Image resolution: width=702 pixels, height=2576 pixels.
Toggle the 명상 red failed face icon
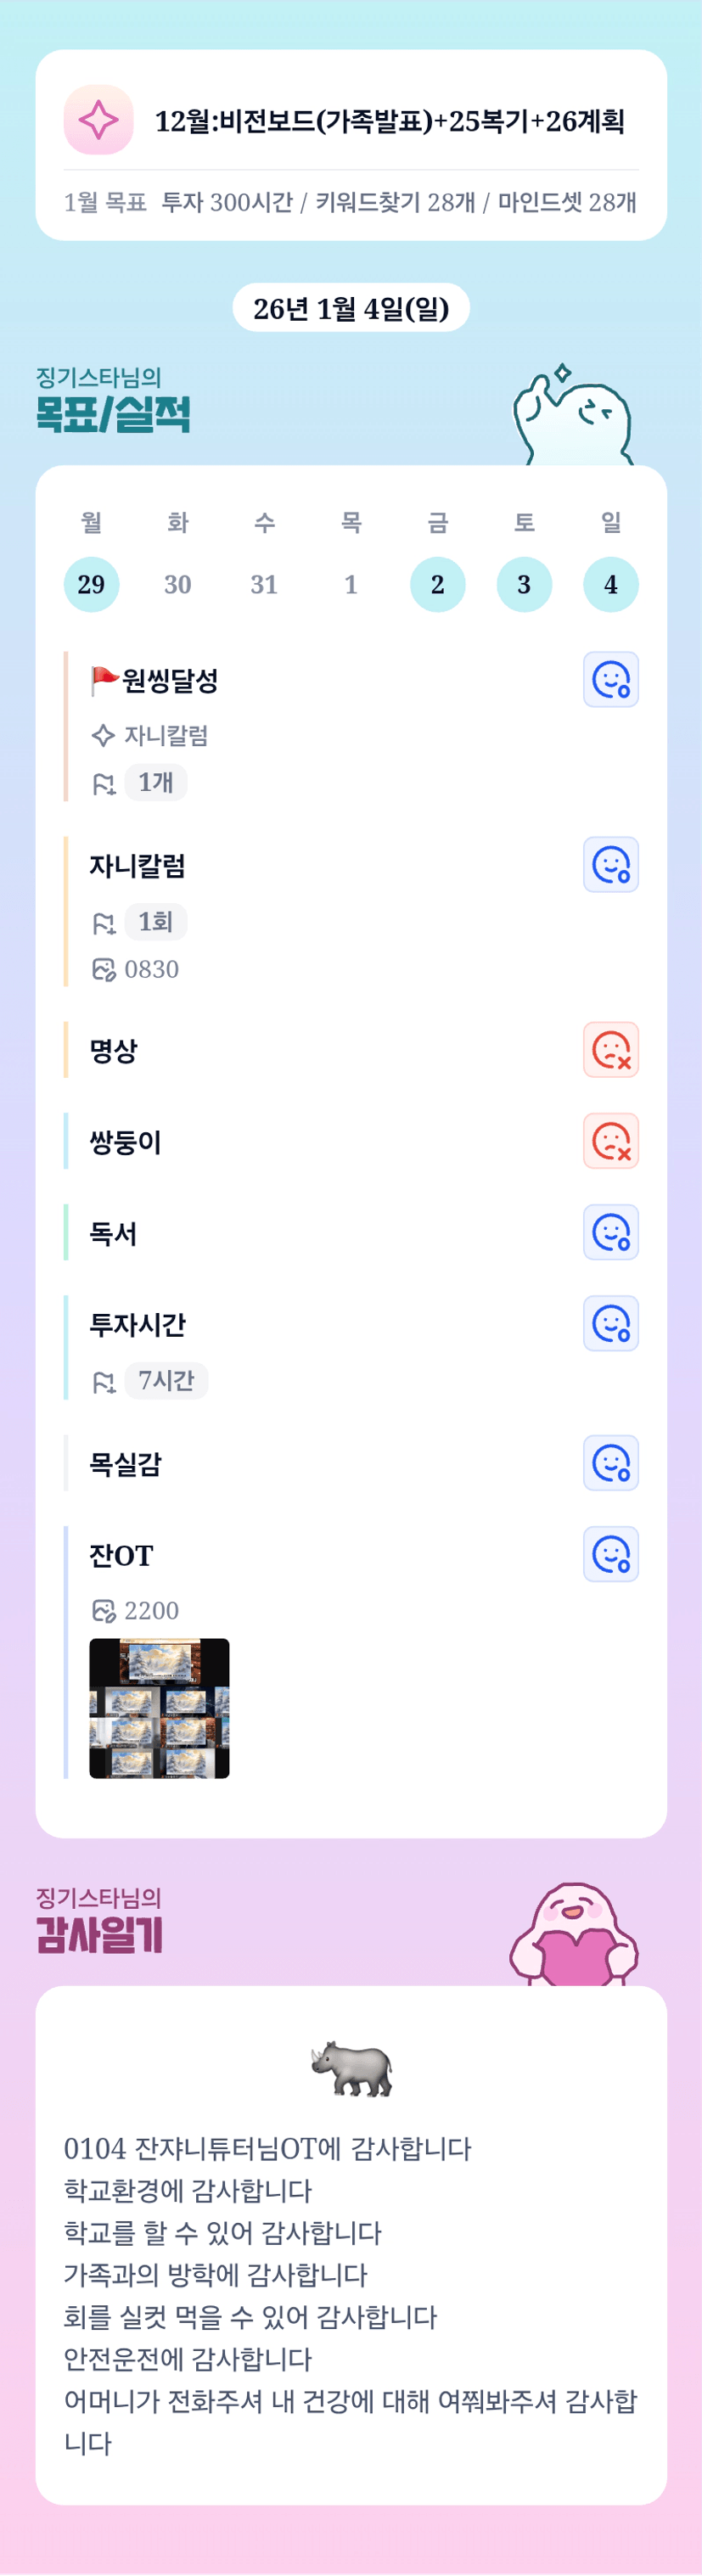(x=610, y=1050)
